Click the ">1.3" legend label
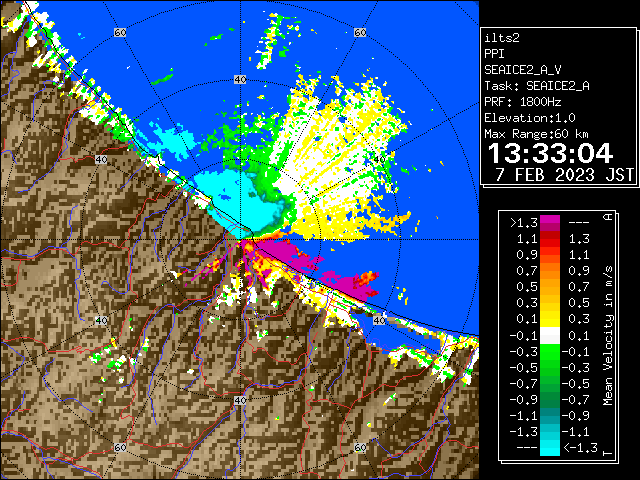 point(524,223)
